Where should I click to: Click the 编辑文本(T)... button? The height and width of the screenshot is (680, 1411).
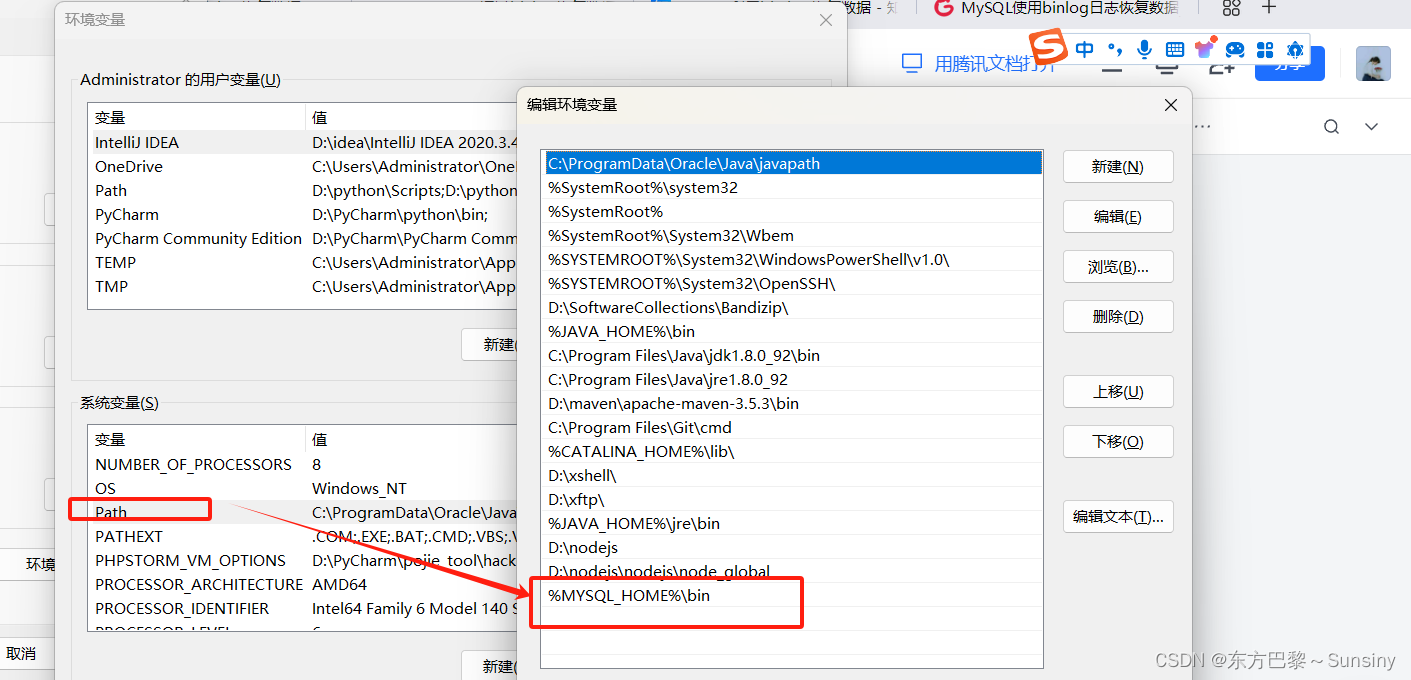pyautogui.click(x=1118, y=517)
